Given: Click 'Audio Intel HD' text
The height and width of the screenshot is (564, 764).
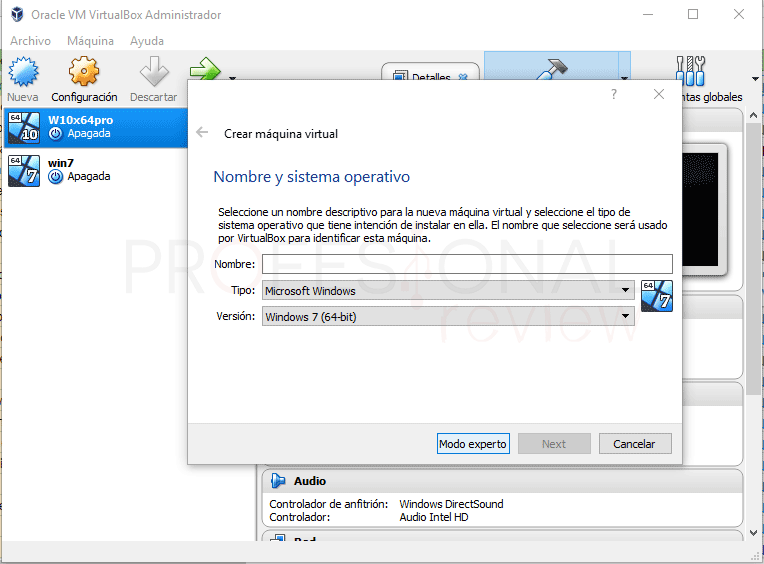Looking at the screenshot, I should (x=434, y=517).
